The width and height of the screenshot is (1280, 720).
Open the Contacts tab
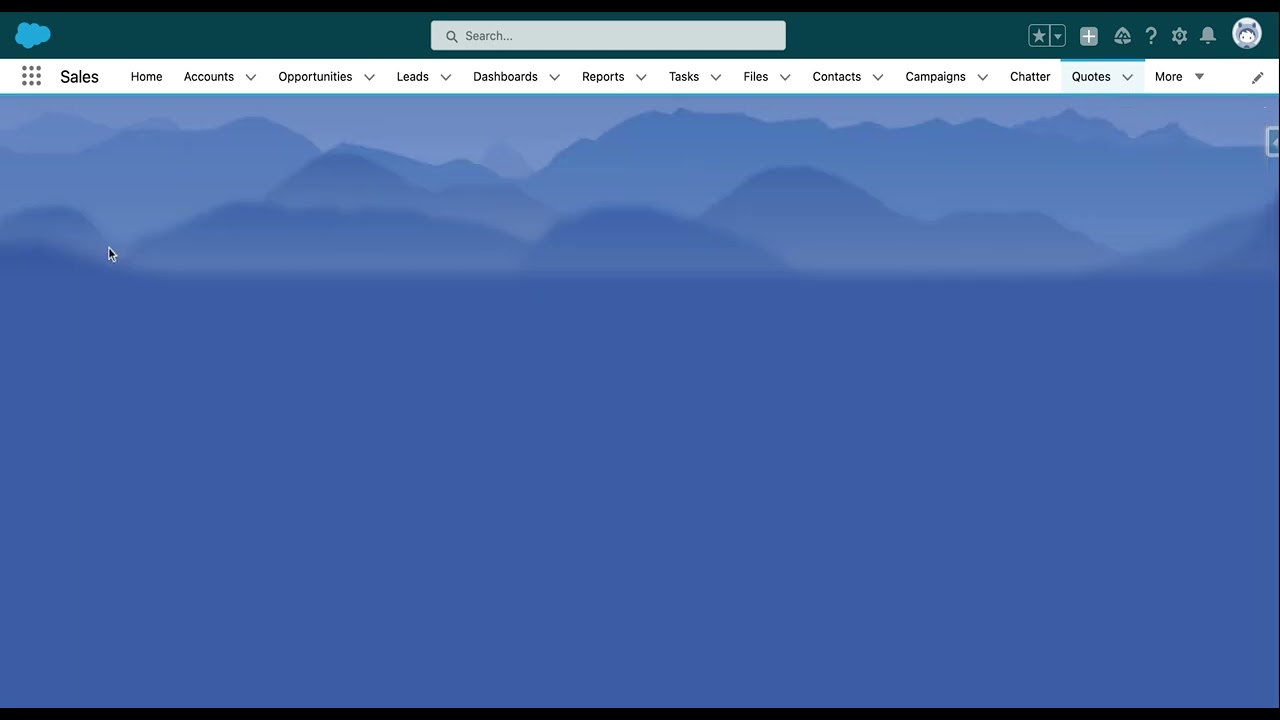point(837,76)
